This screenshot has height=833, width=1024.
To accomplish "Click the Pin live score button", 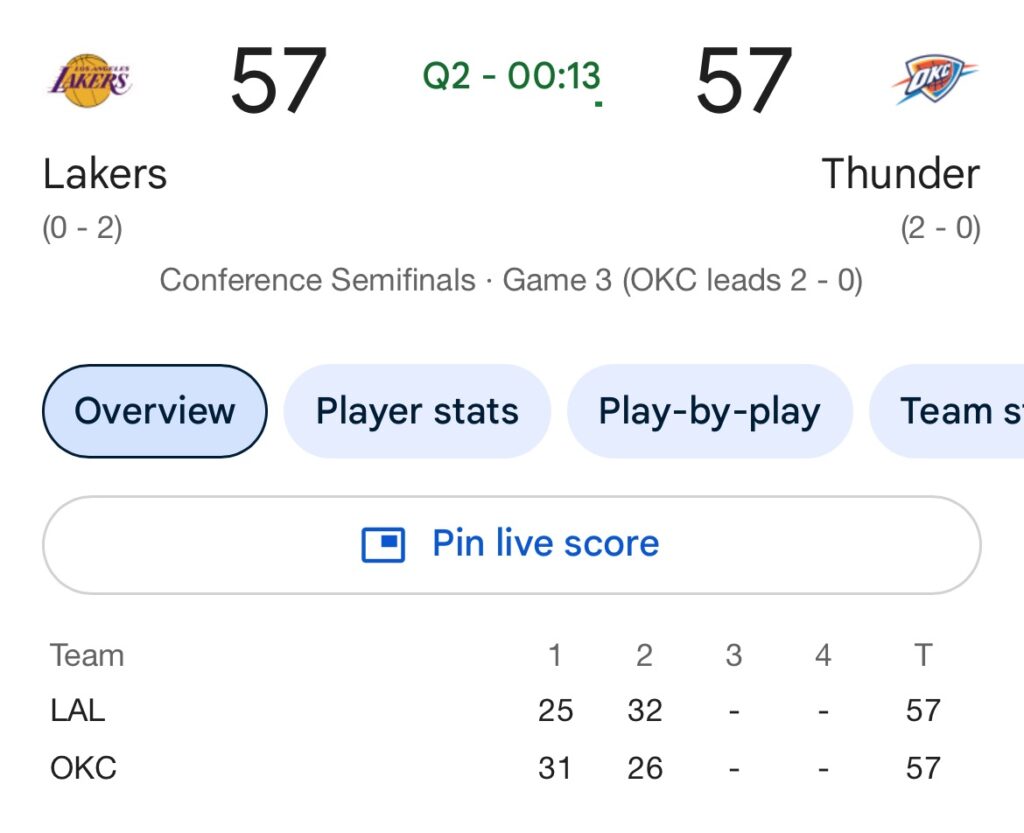I will 512,545.
